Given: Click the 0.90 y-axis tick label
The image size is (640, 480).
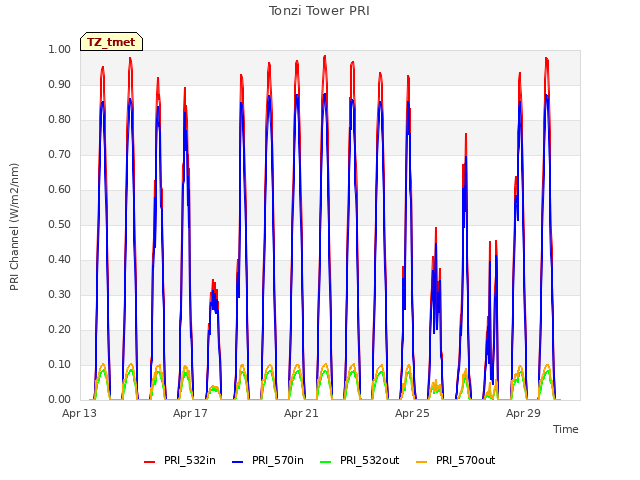Looking at the screenshot, I should (x=60, y=84).
